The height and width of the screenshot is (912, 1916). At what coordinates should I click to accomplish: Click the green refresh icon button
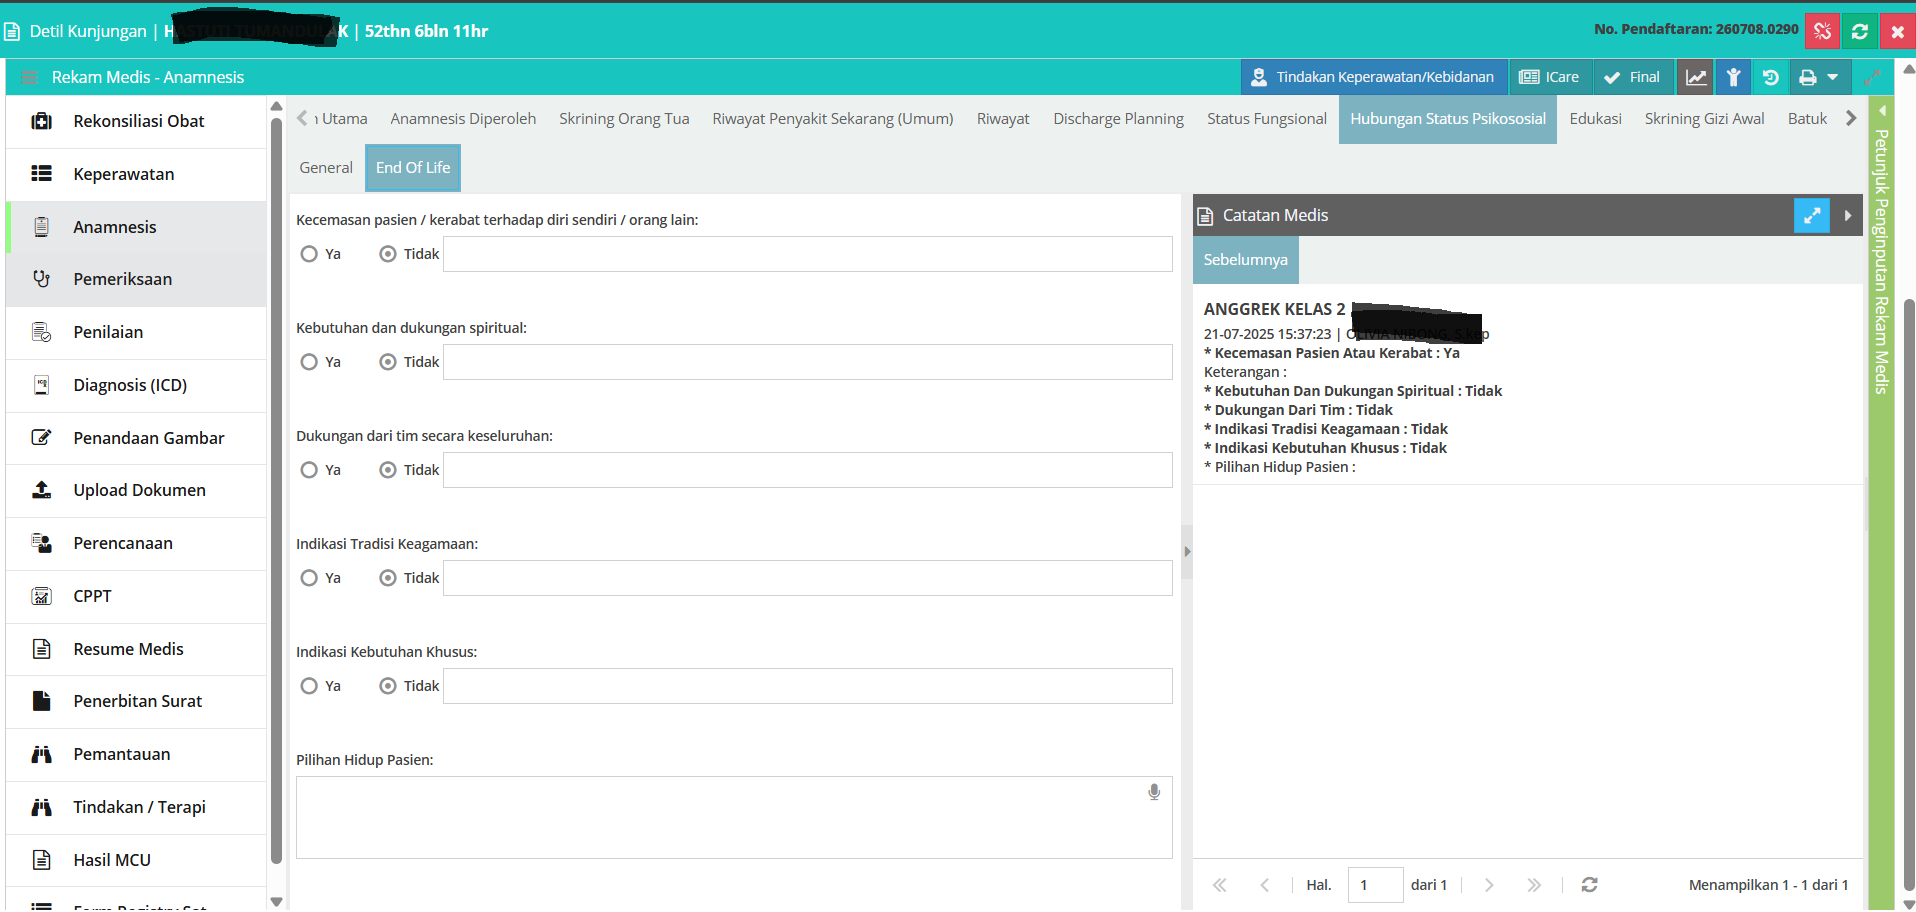click(x=1859, y=31)
